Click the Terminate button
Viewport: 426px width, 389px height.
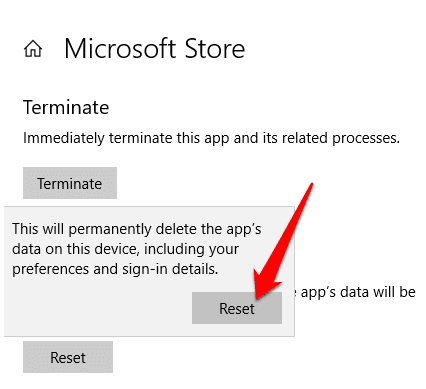coord(70,183)
